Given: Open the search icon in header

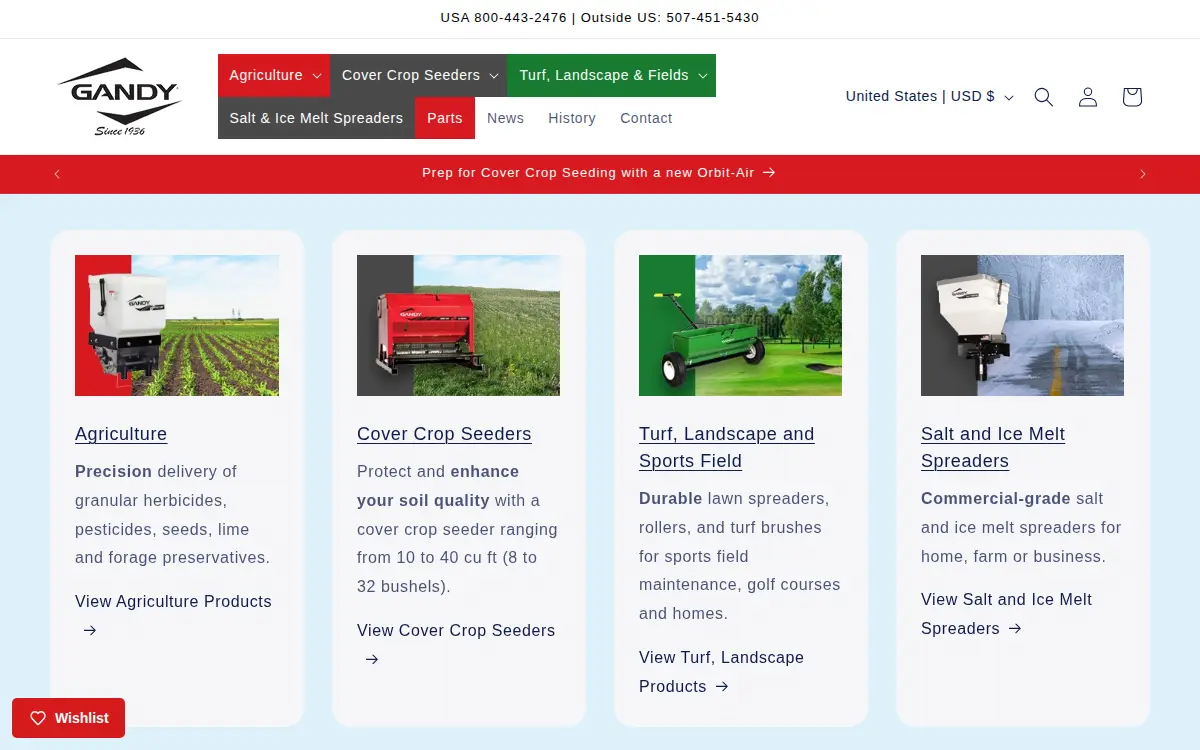Looking at the screenshot, I should point(1044,97).
